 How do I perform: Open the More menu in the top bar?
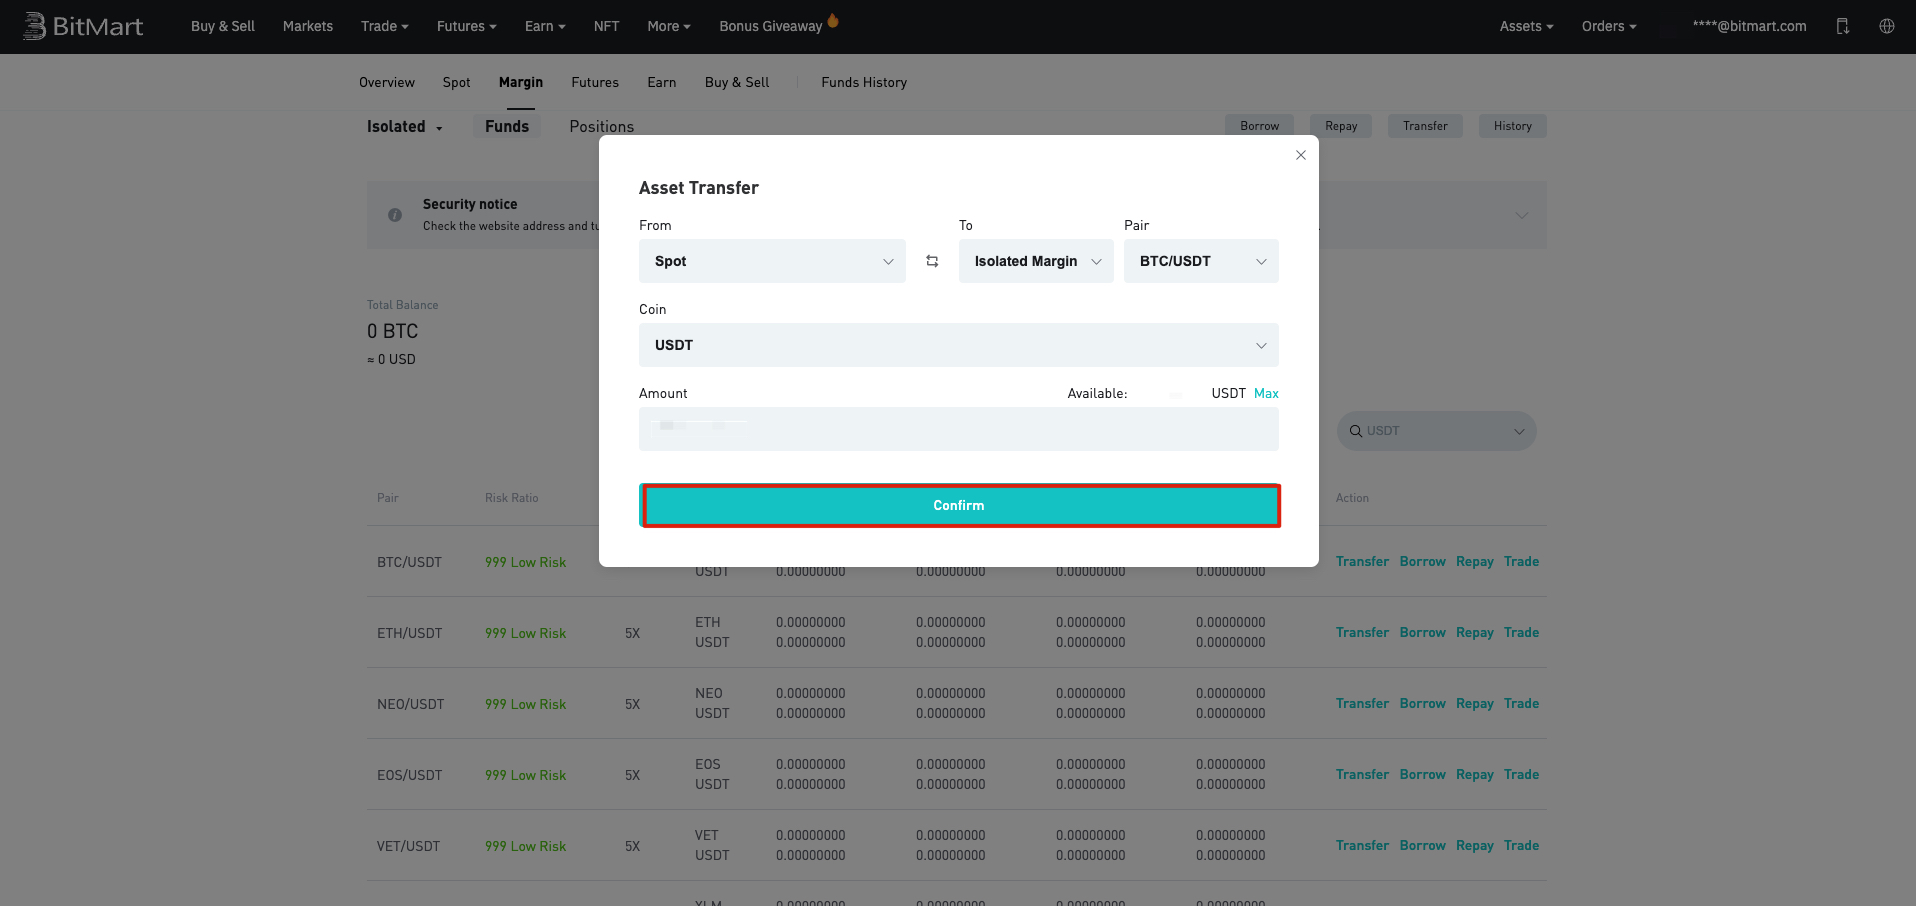(x=669, y=26)
